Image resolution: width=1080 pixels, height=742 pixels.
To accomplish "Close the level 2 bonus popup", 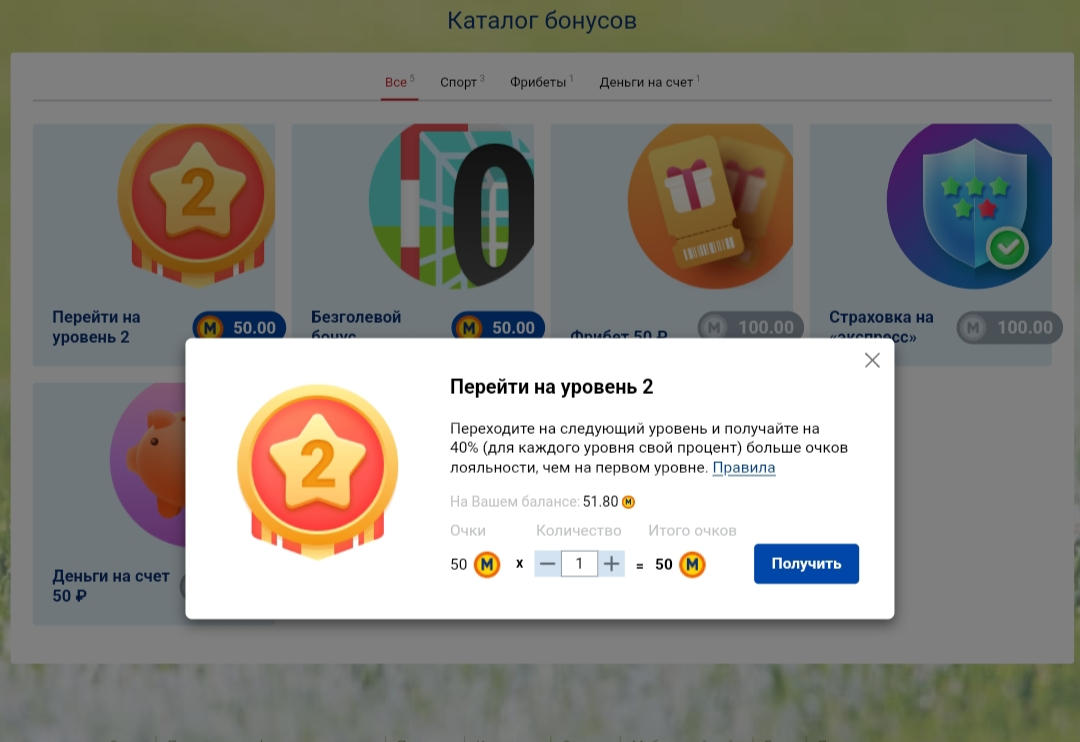I will 872,360.
